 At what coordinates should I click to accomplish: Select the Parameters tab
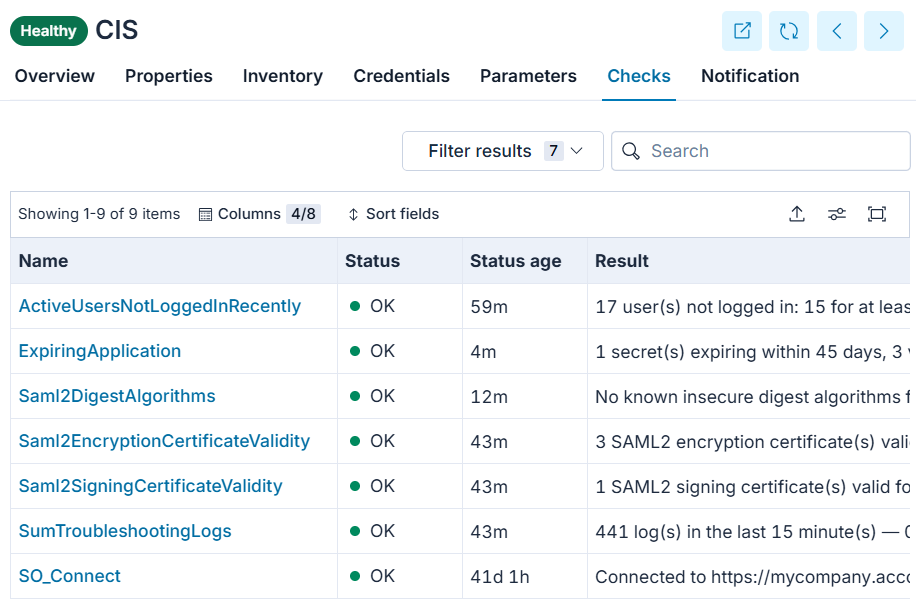point(528,76)
